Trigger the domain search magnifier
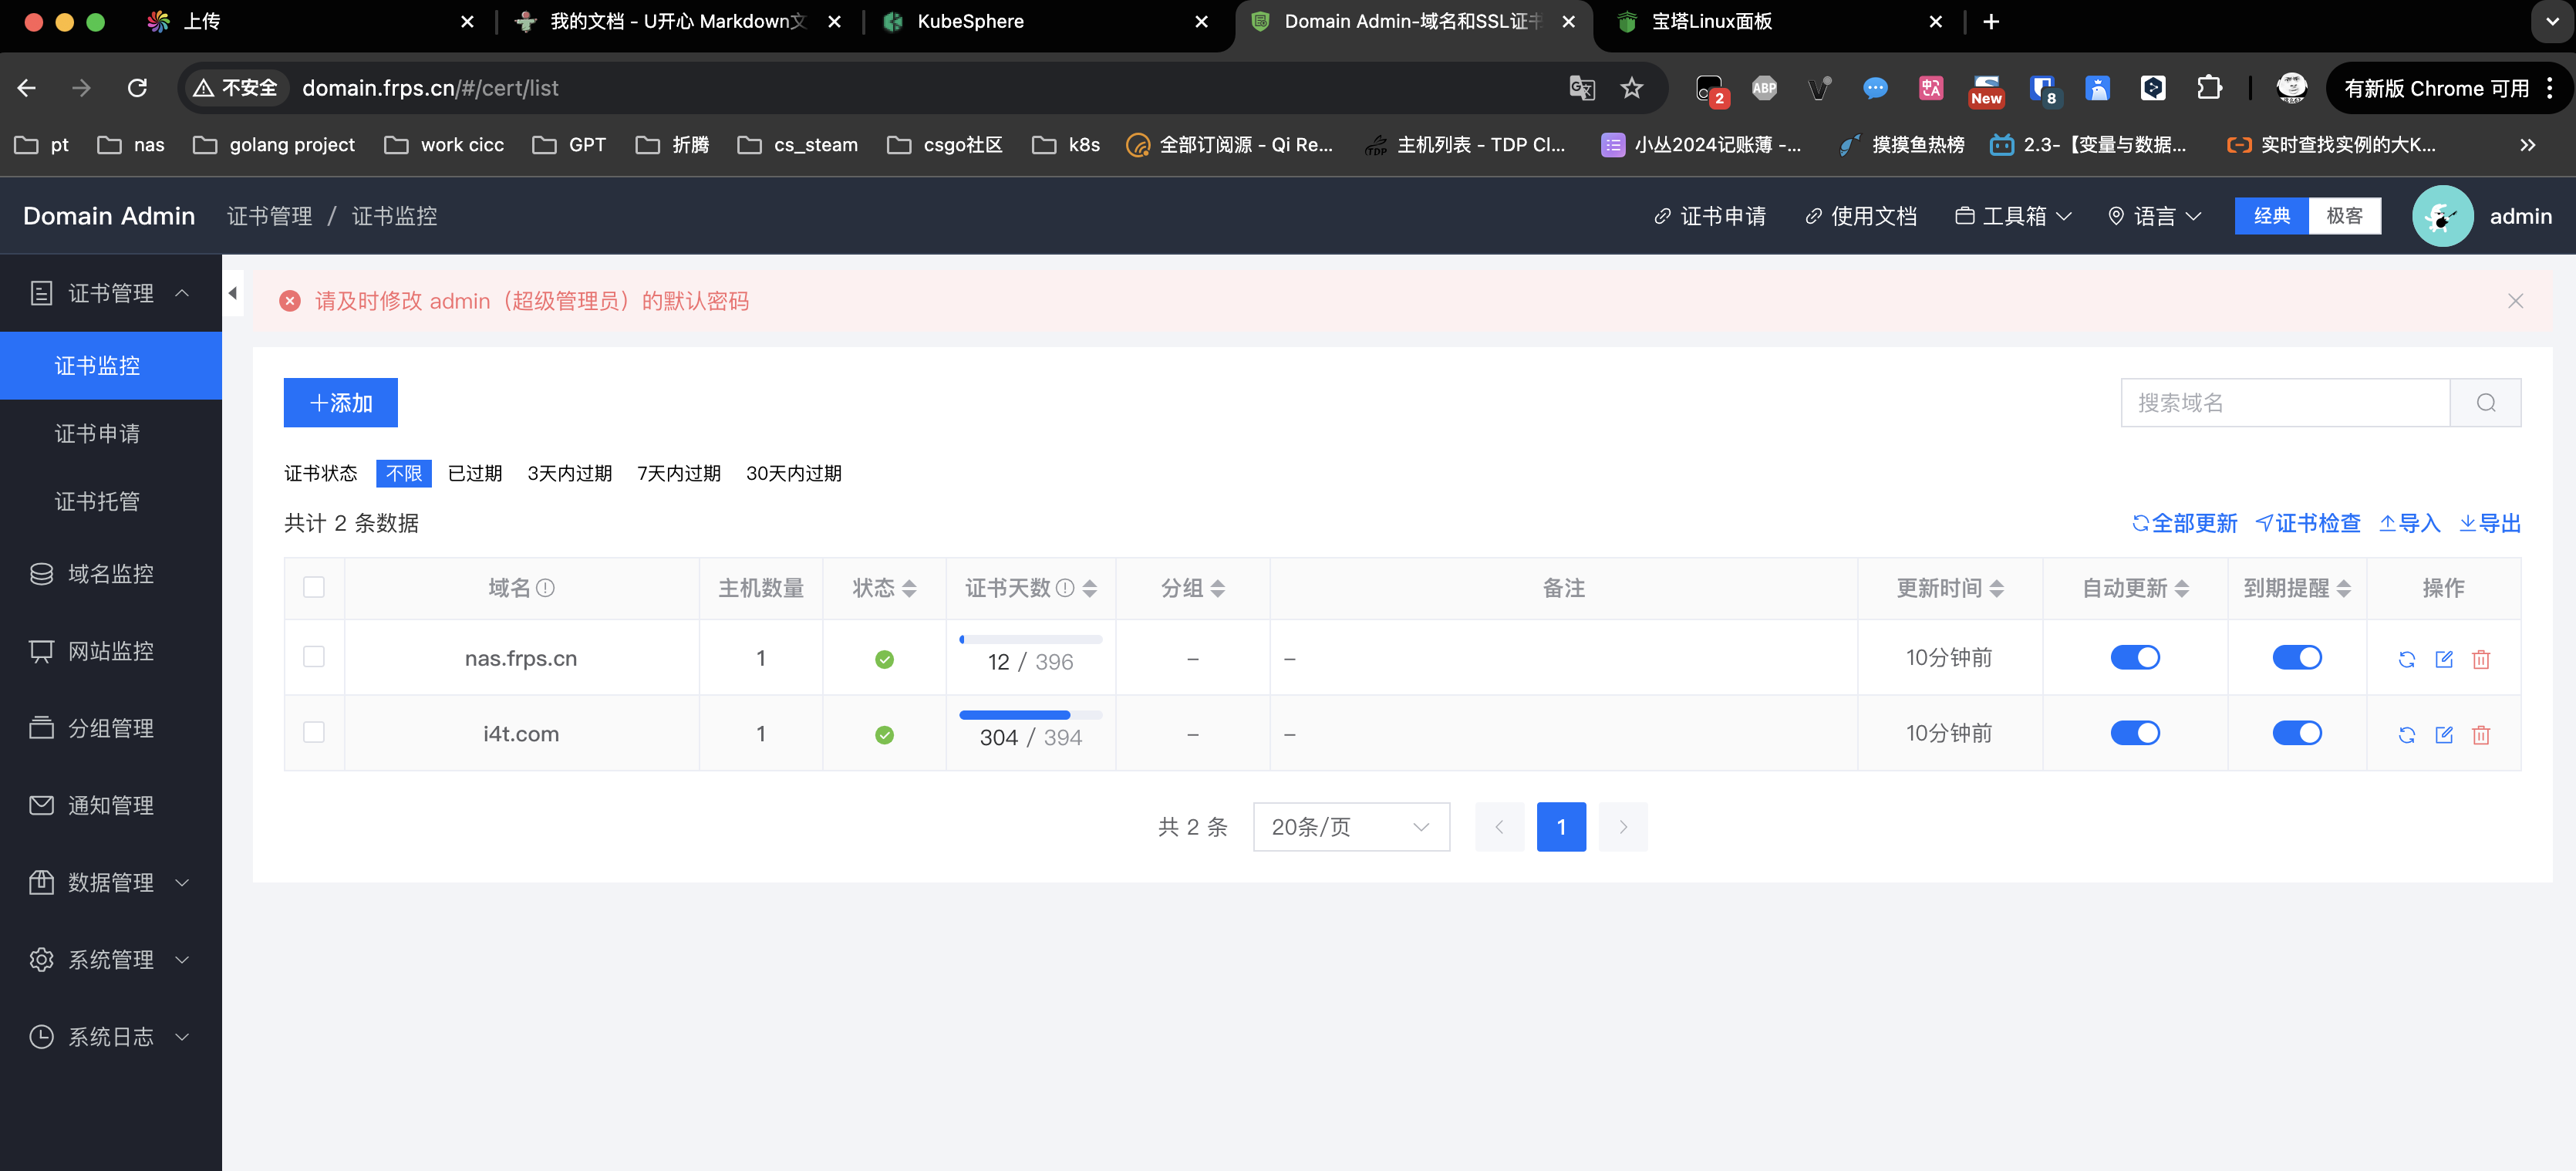 click(x=2486, y=402)
